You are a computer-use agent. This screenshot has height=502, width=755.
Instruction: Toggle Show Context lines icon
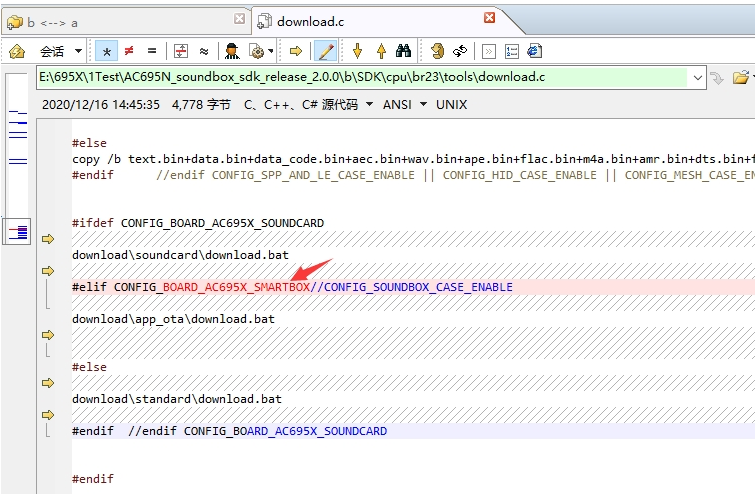point(181,51)
